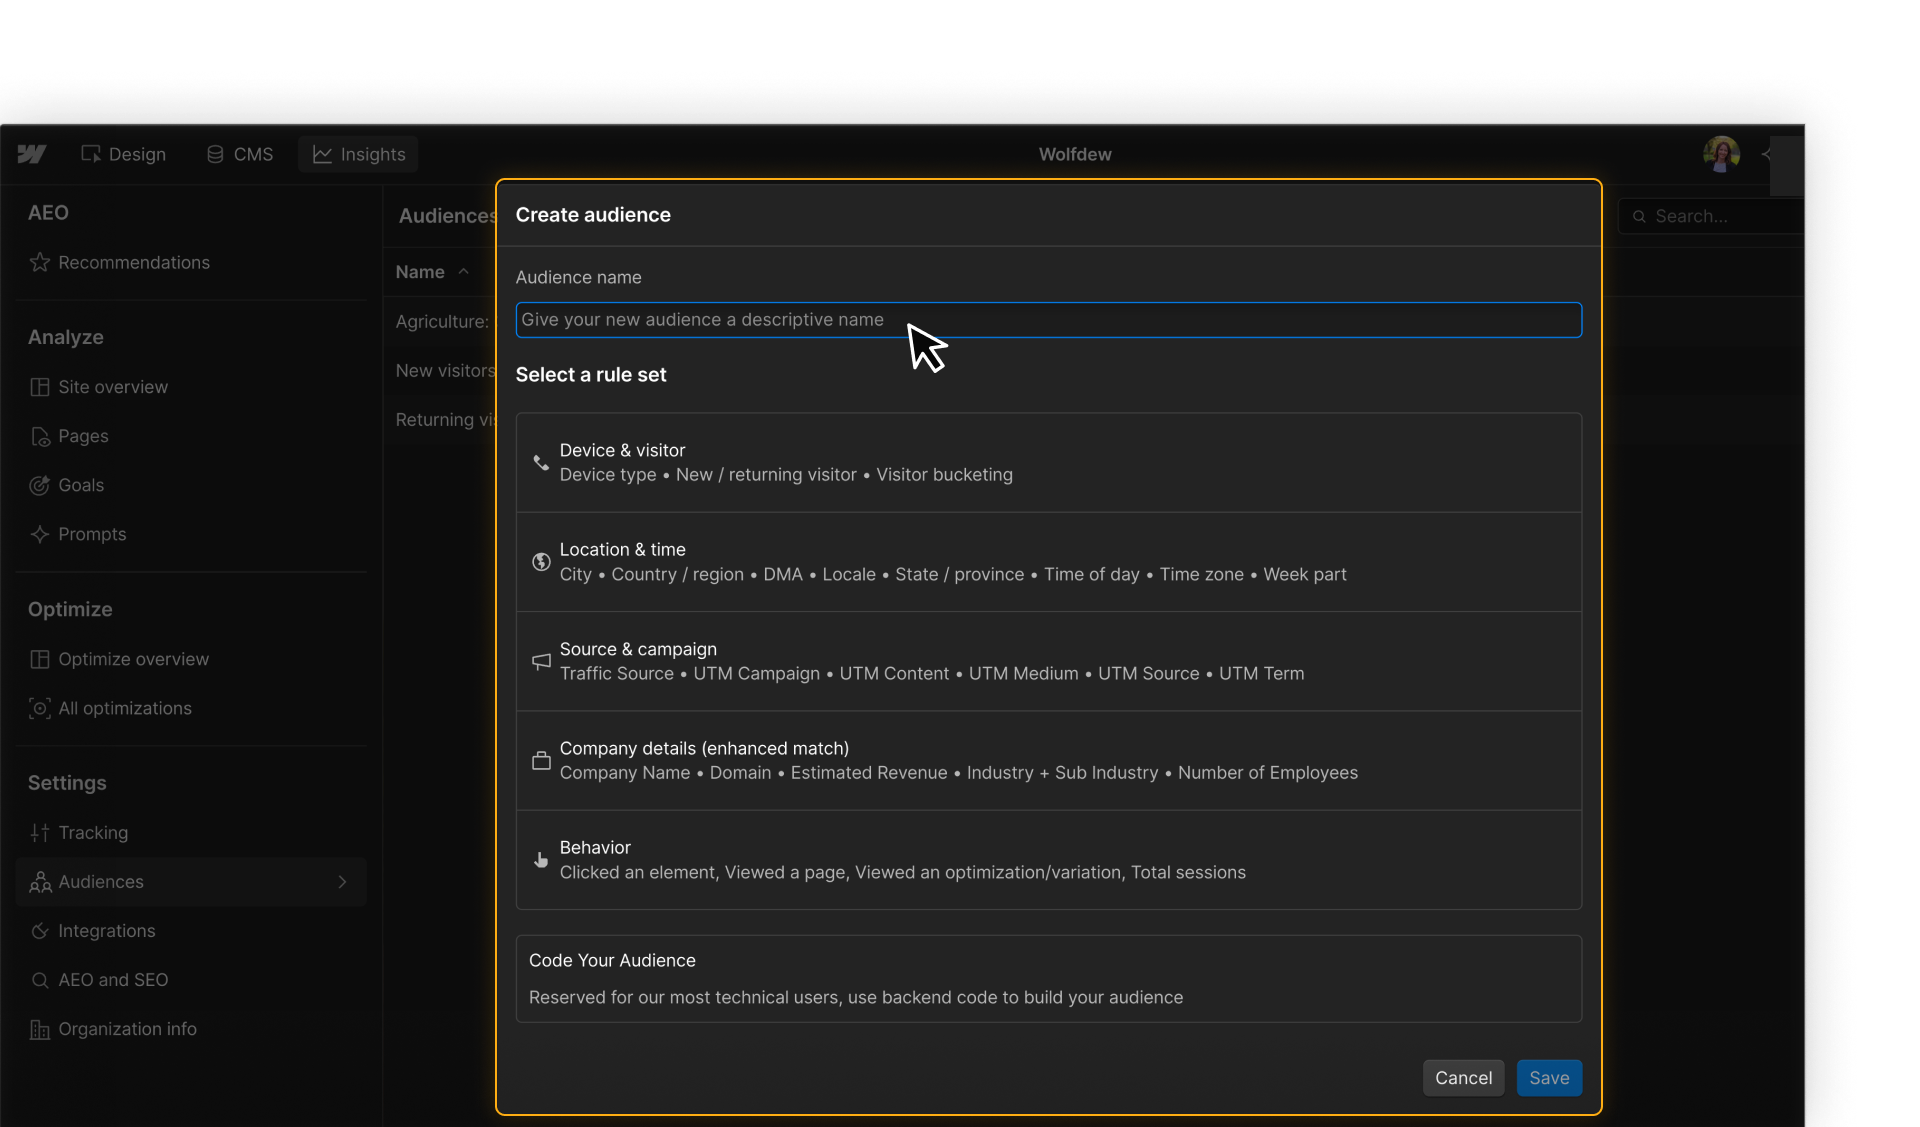Open the Design tab
The width and height of the screenshot is (1920, 1127).
tap(123, 154)
